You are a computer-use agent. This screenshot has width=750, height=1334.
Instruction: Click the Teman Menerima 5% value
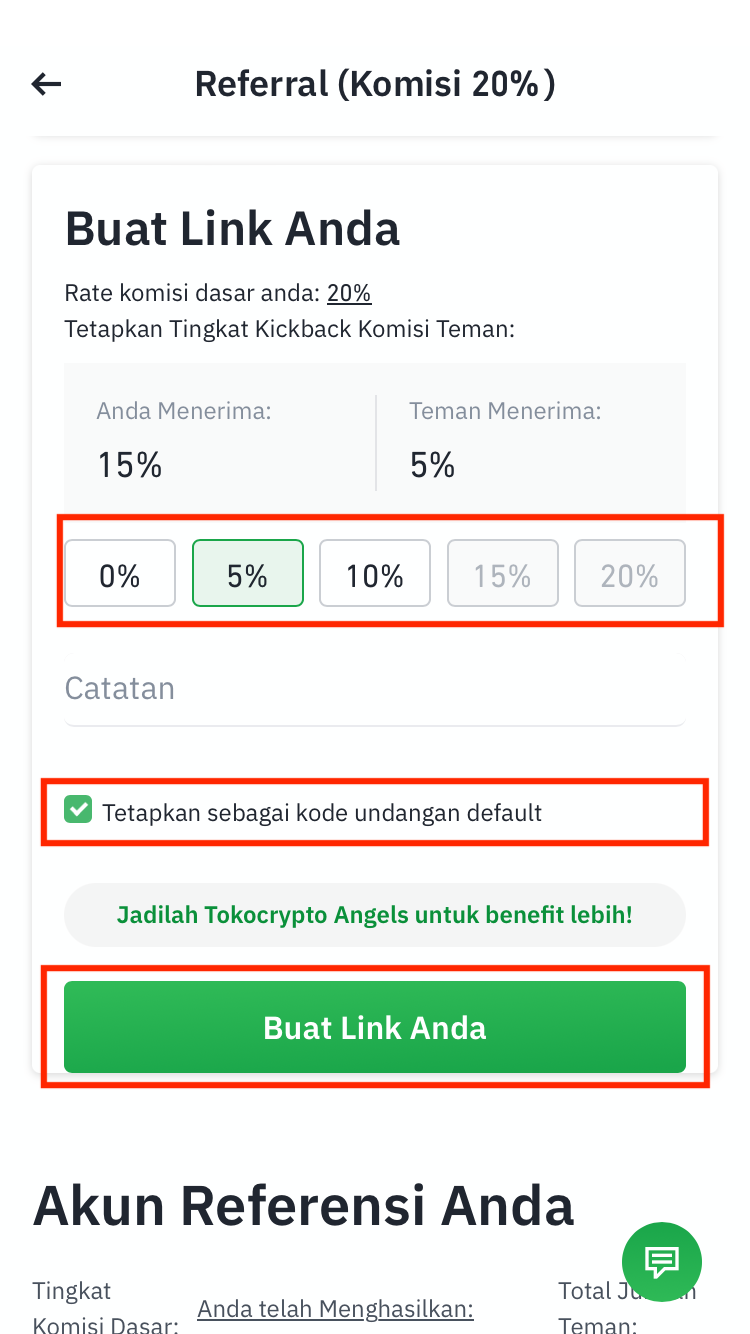click(x=432, y=465)
